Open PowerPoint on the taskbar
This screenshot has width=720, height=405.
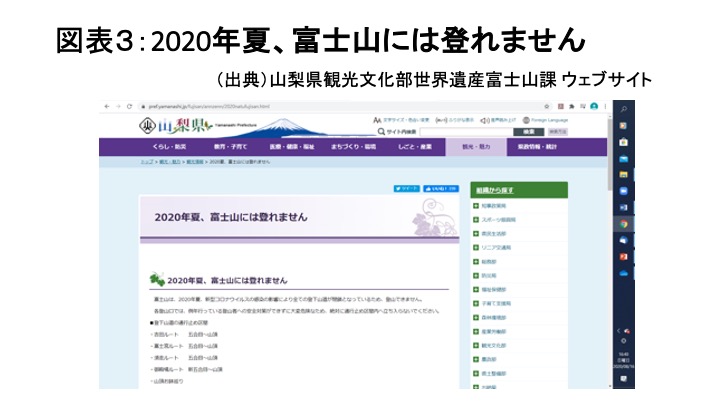(624, 257)
